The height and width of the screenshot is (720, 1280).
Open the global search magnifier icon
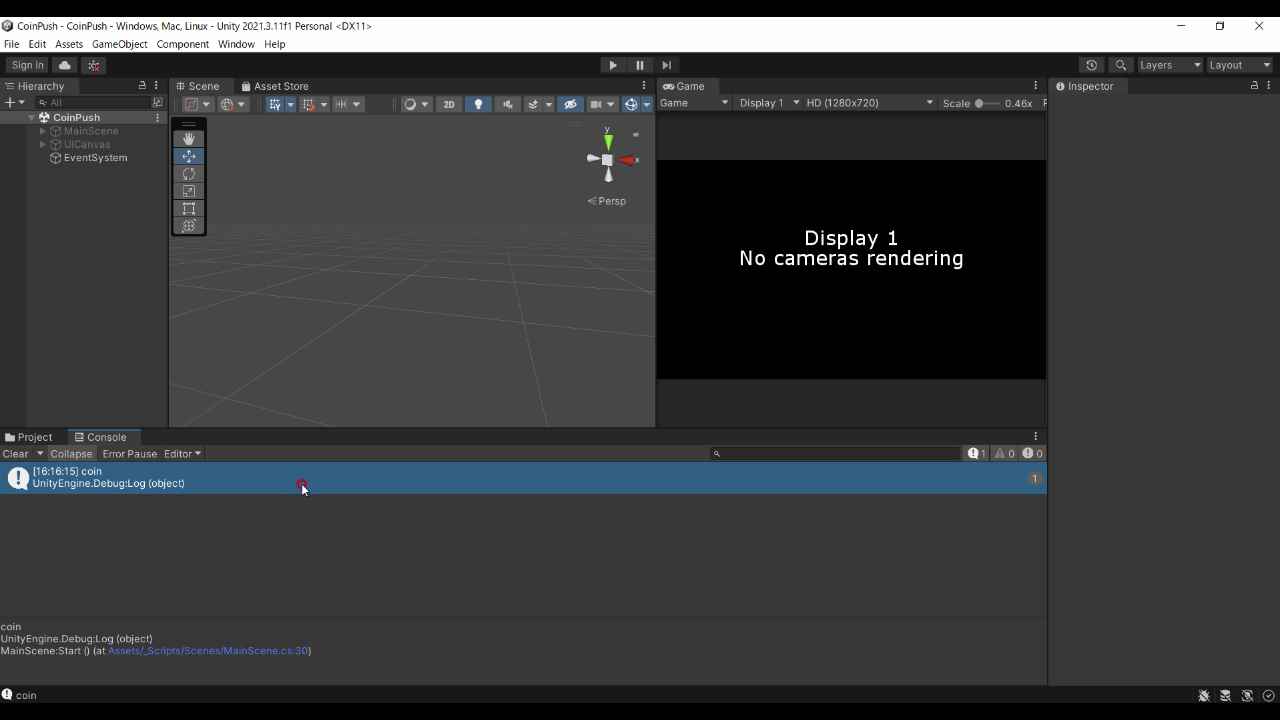tap(1121, 65)
